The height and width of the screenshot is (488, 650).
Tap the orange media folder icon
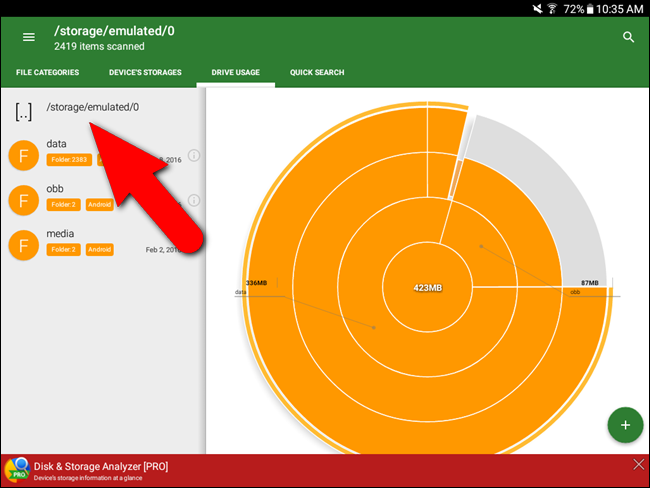tap(23, 245)
